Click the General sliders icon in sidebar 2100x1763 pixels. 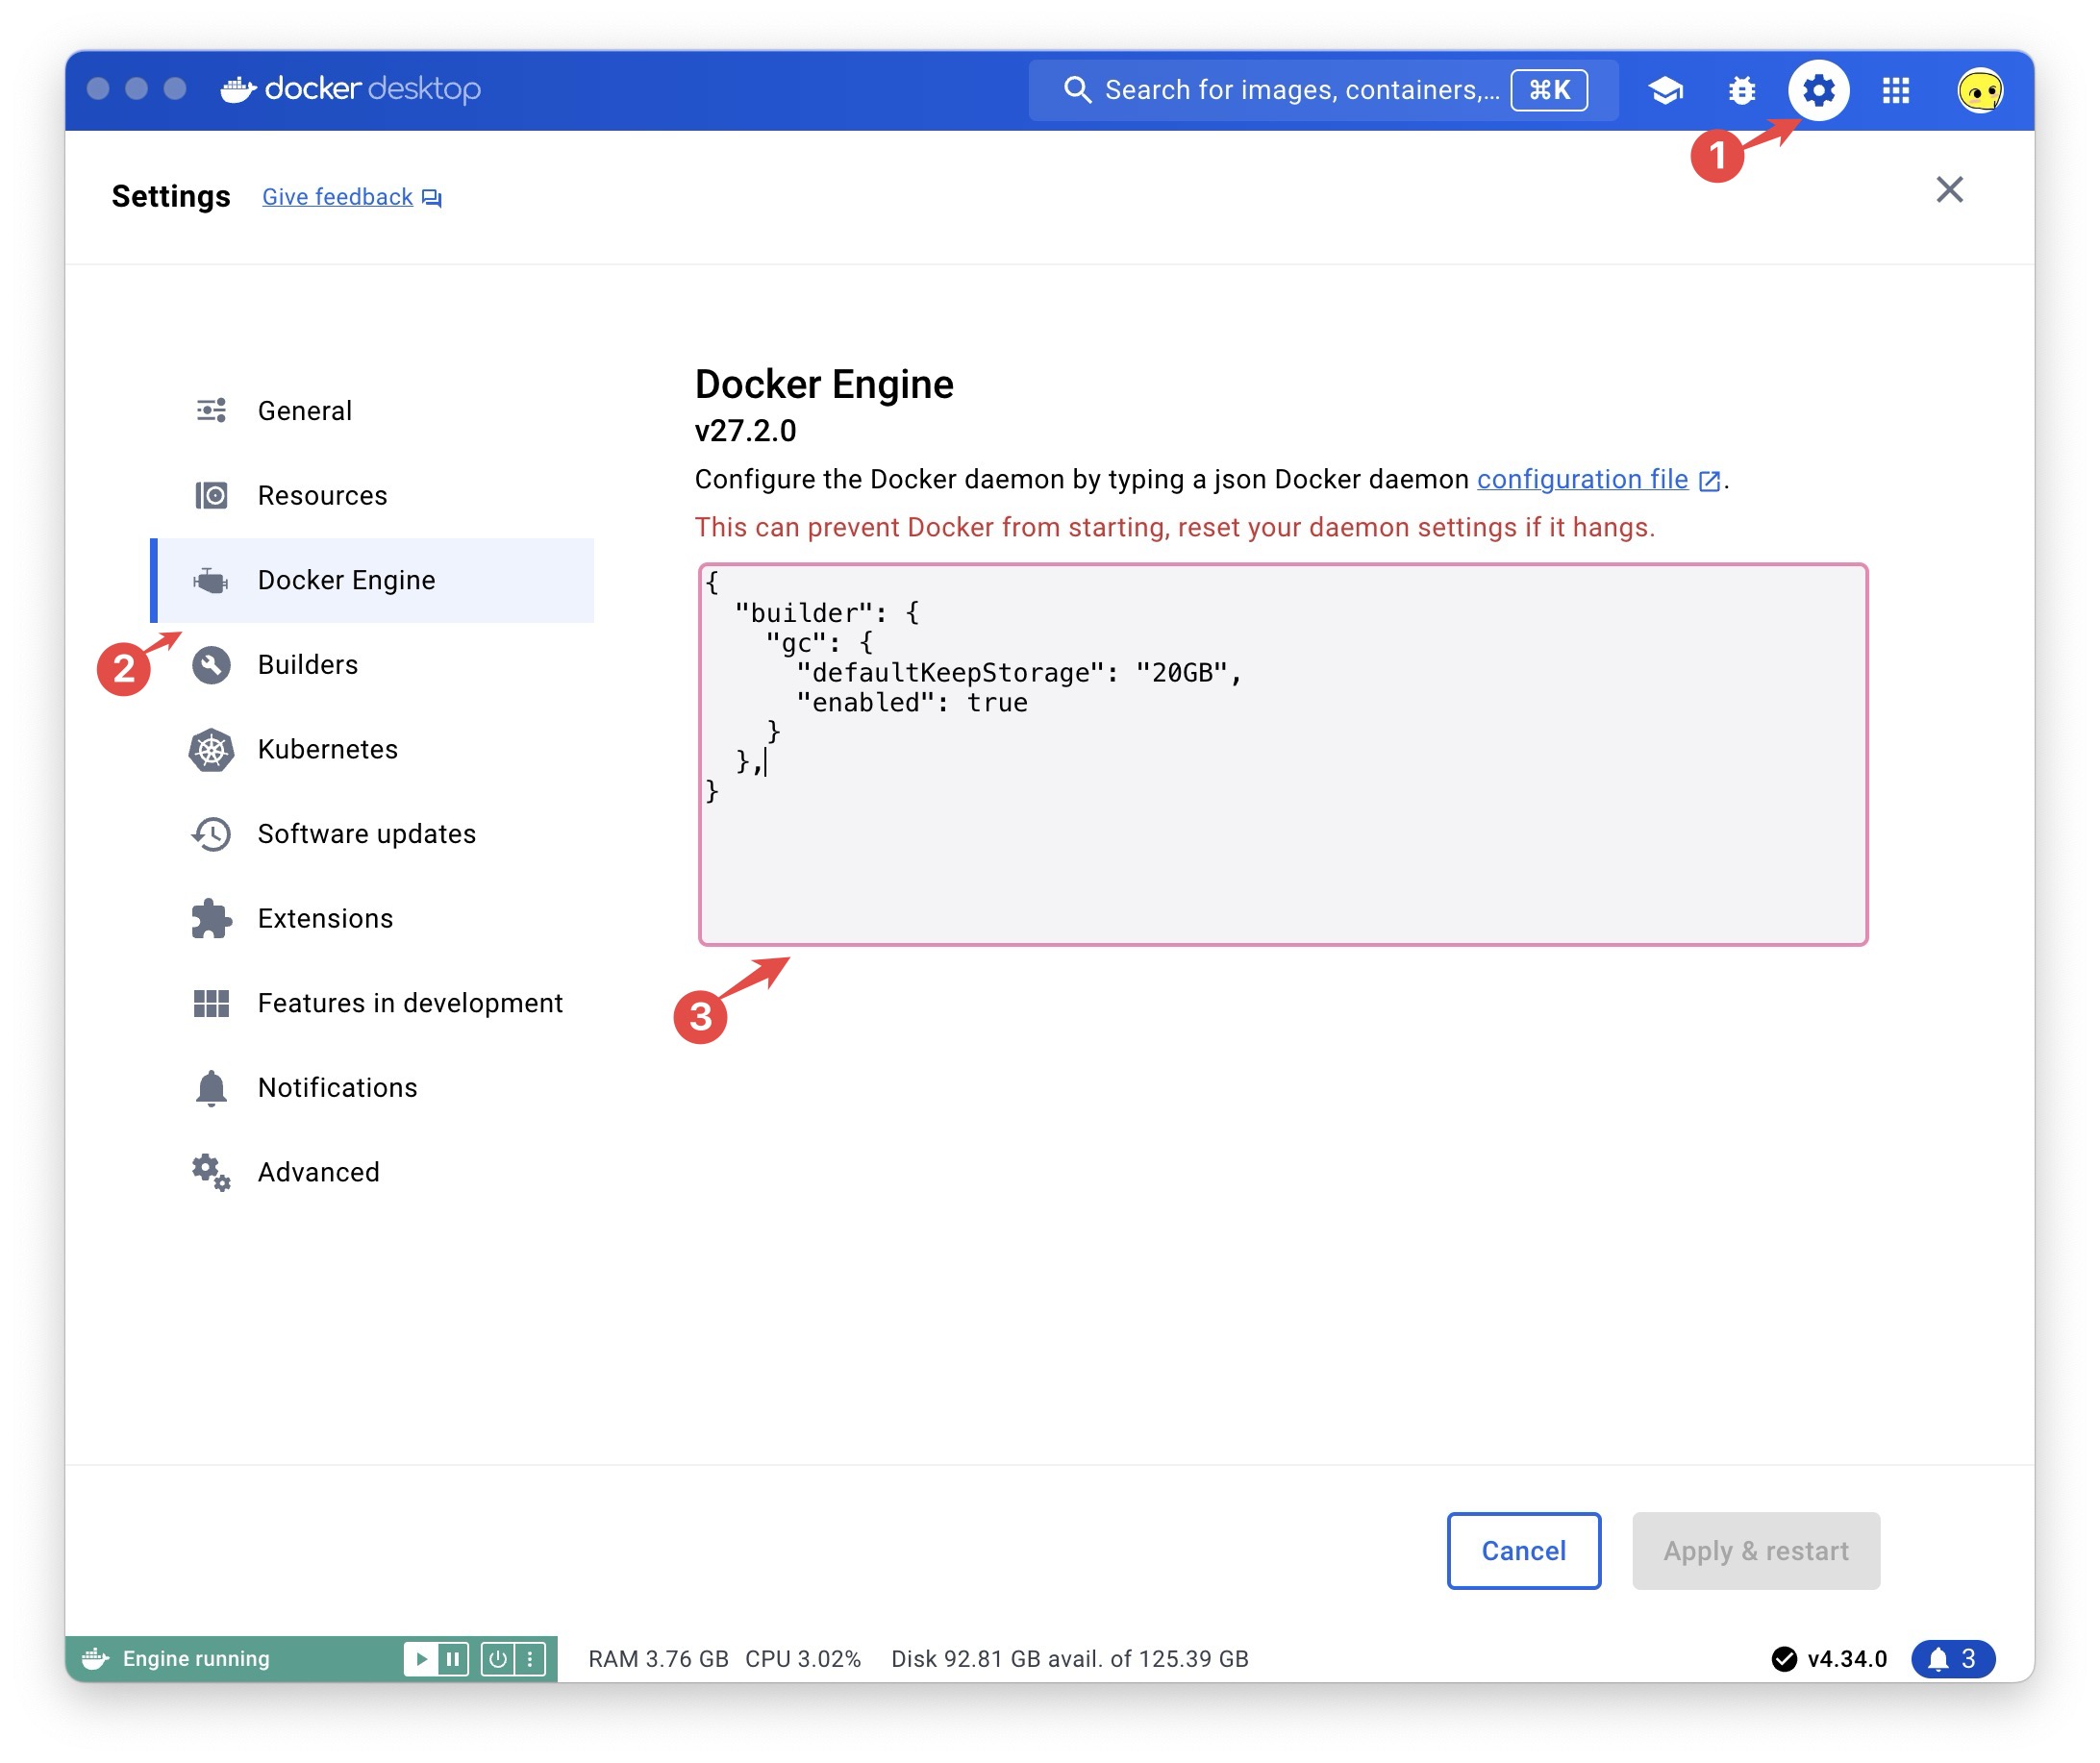pyautogui.click(x=211, y=410)
